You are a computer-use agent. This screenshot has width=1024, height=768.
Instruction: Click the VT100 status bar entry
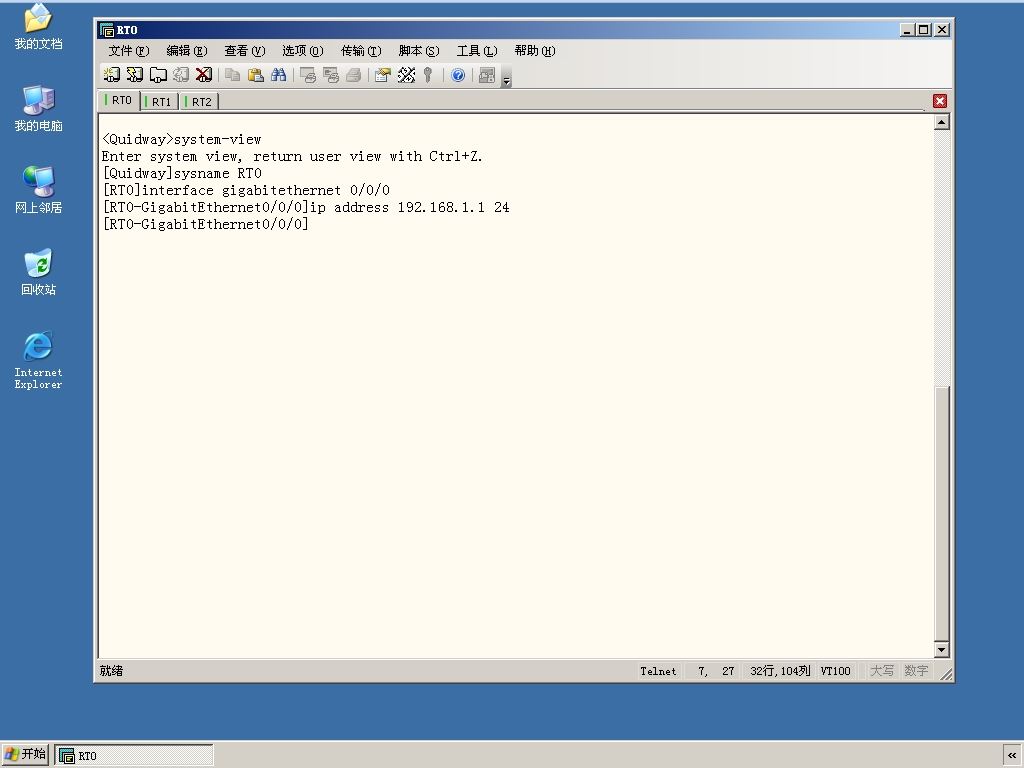point(835,671)
